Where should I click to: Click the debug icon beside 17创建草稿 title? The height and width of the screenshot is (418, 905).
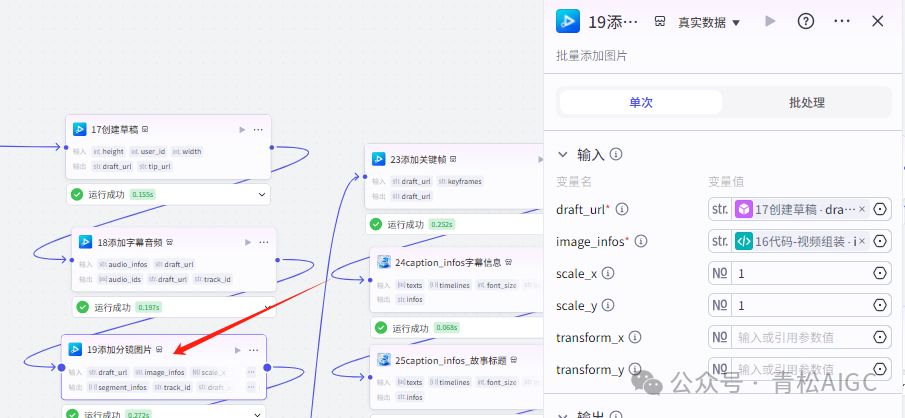[145, 129]
